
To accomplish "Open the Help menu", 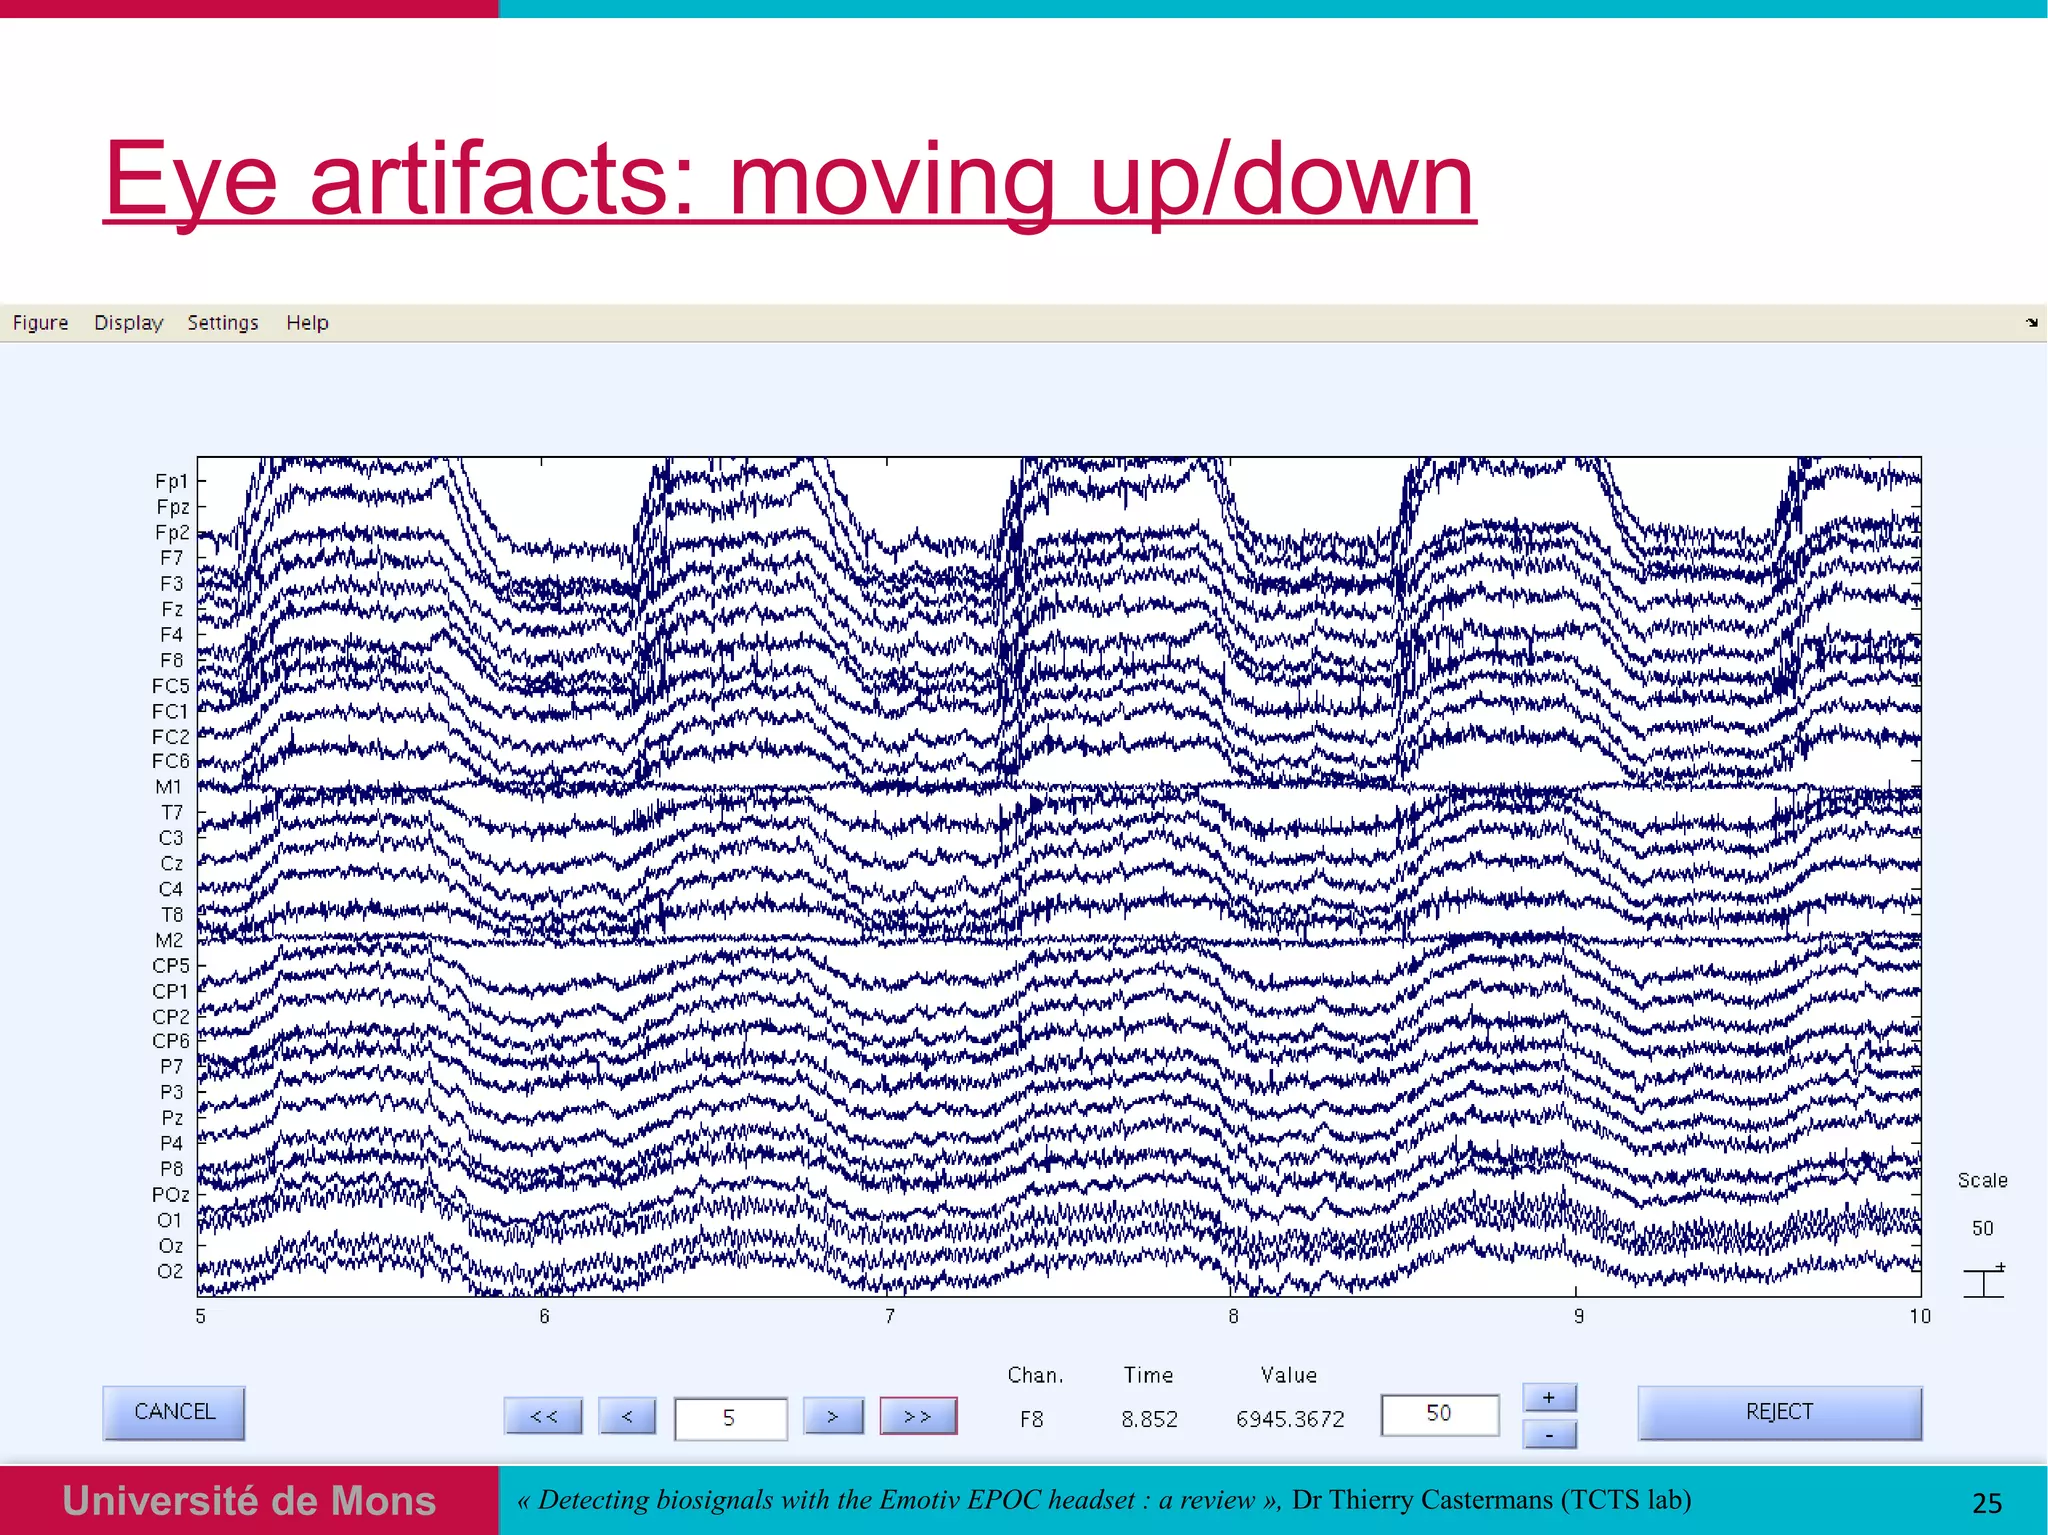I will pos(307,323).
